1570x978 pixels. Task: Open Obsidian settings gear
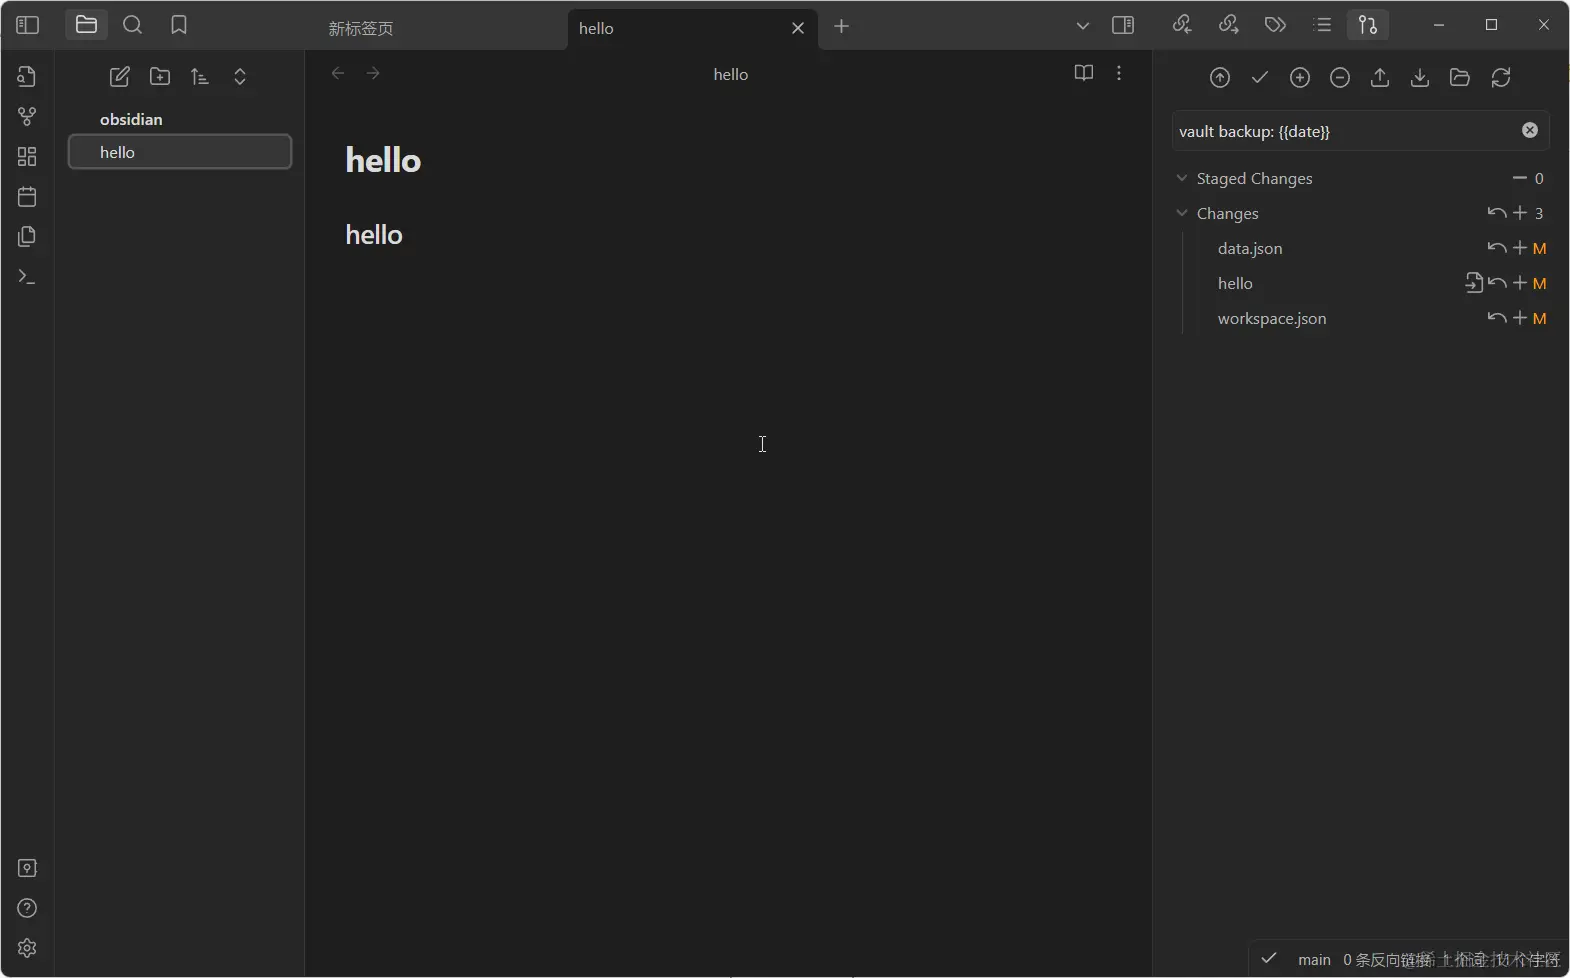click(27, 948)
